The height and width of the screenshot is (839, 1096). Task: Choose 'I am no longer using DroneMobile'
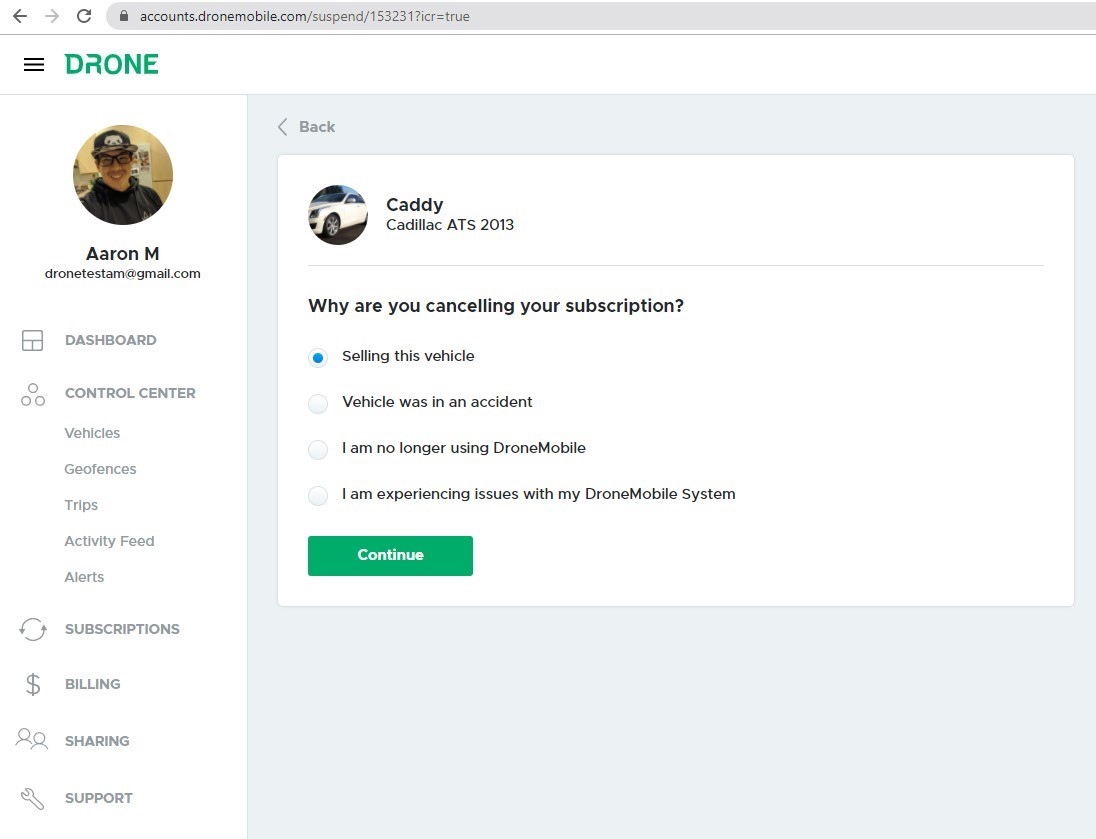point(318,449)
